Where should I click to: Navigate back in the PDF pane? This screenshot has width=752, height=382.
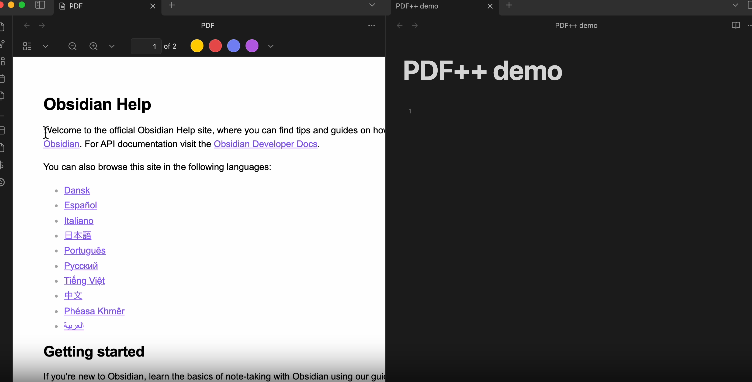coord(27,25)
